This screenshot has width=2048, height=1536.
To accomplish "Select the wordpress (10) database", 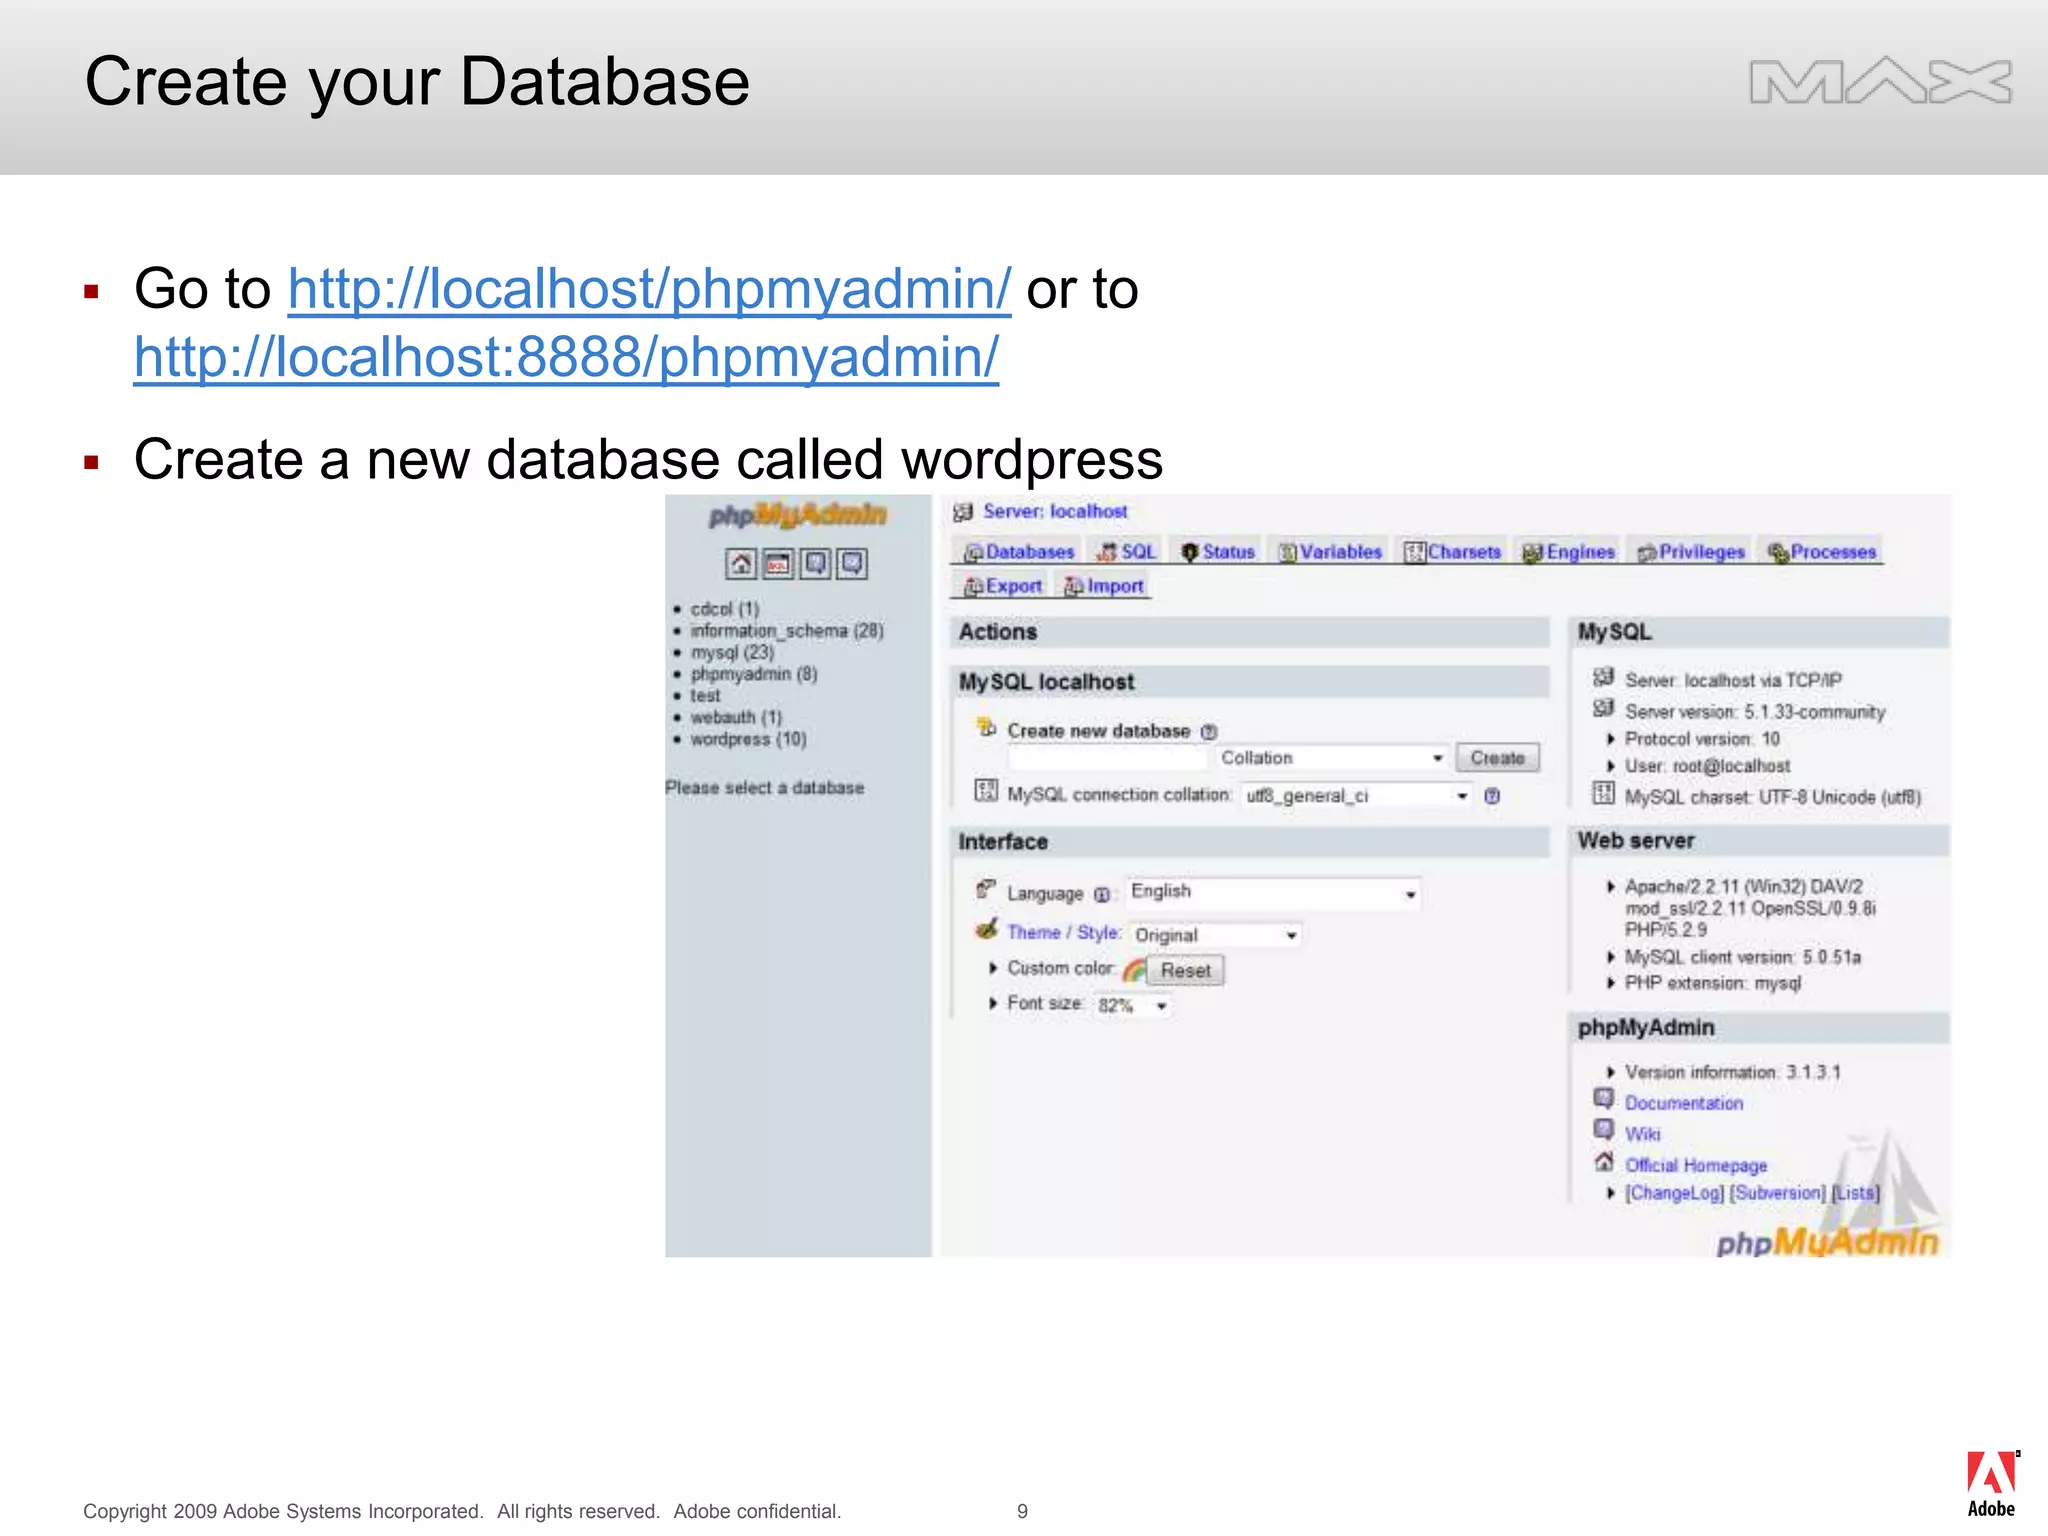I will pyautogui.click(x=748, y=740).
